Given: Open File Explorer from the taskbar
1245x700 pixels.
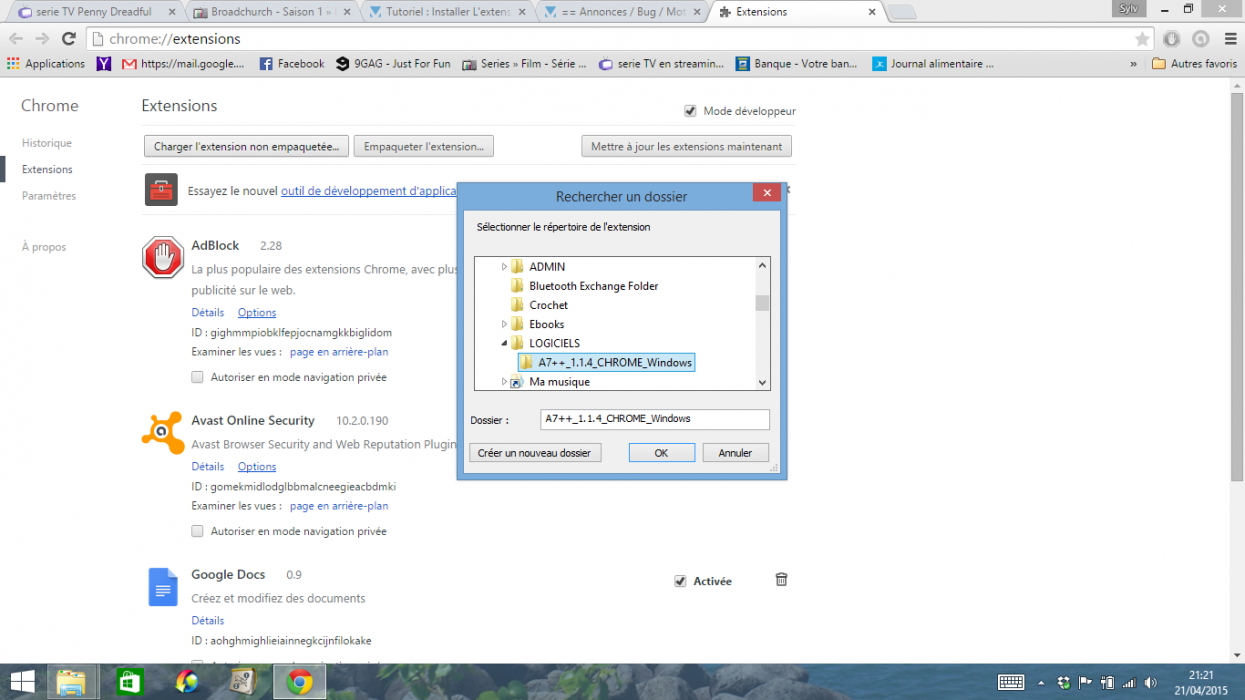Looking at the screenshot, I should pos(72,682).
